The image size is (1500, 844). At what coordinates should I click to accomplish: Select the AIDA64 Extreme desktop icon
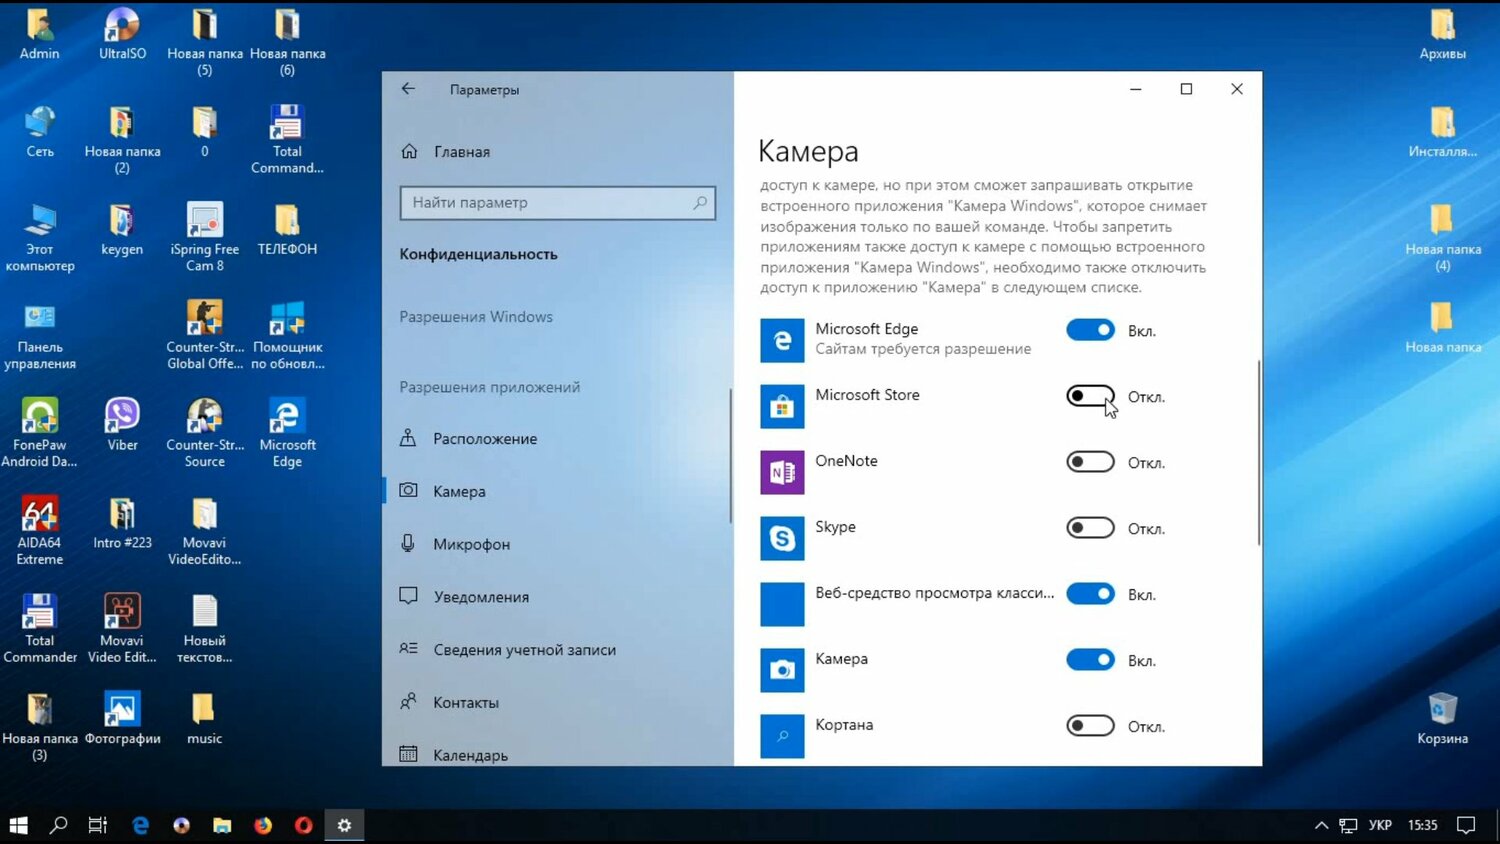coord(40,530)
